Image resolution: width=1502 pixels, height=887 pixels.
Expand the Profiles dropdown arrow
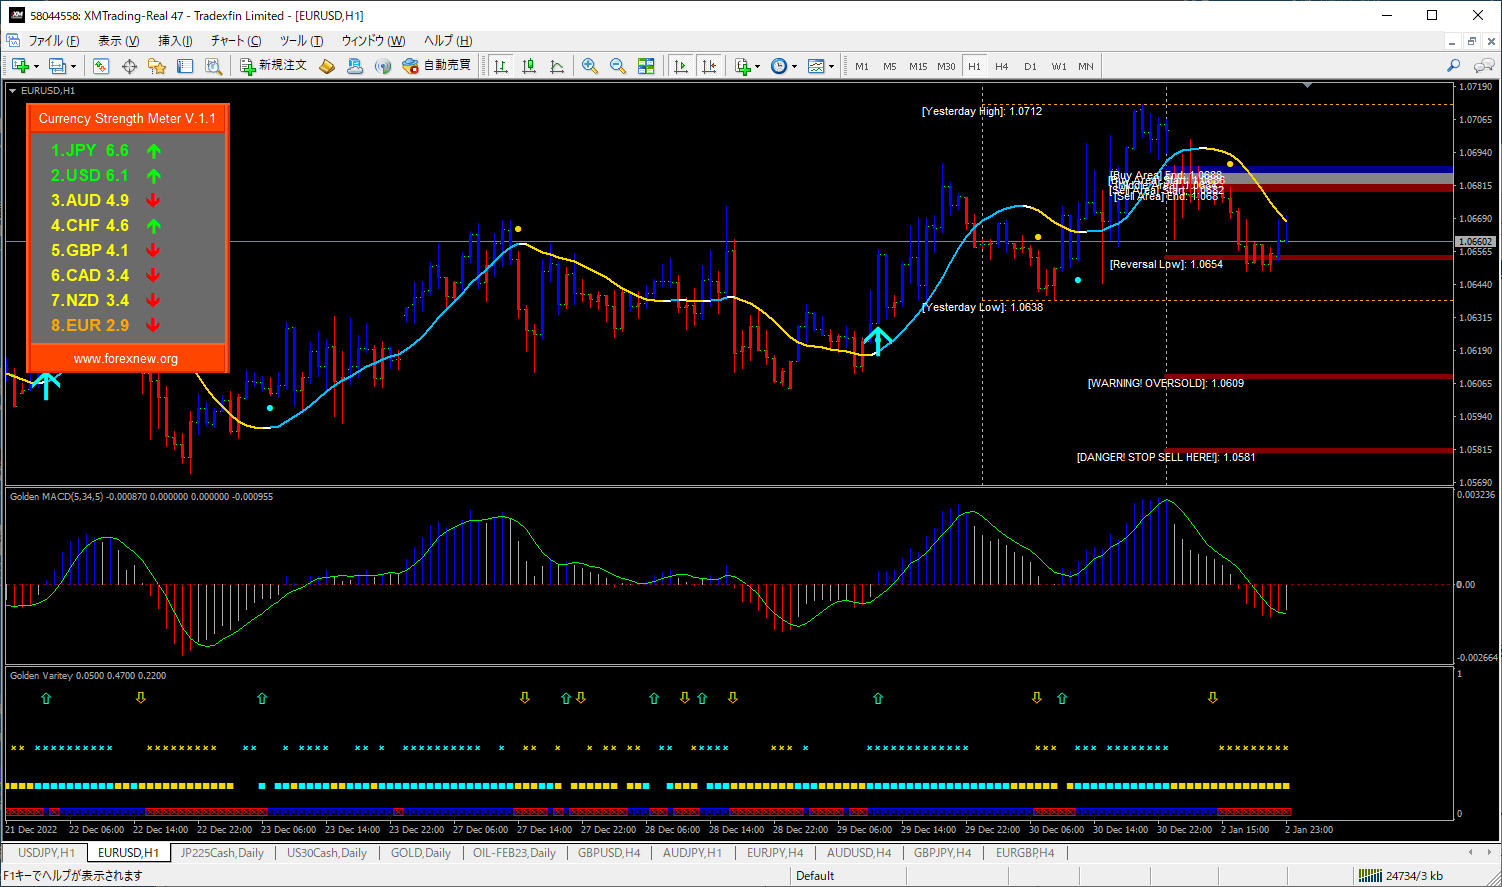[x=73, y=67]
